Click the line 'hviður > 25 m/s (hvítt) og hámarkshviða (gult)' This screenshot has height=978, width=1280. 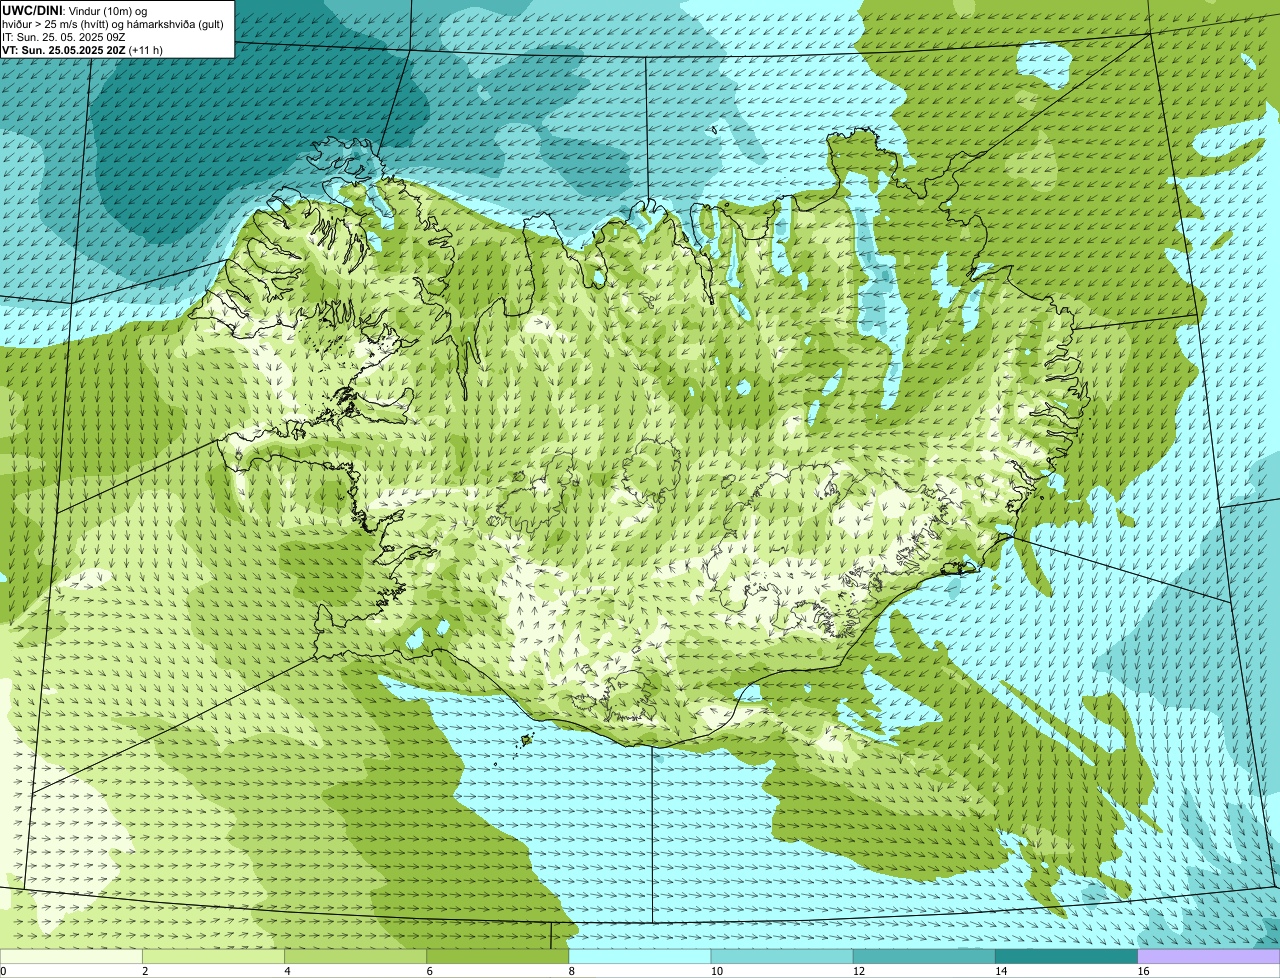pyautogui.click(x=113, y=23)
